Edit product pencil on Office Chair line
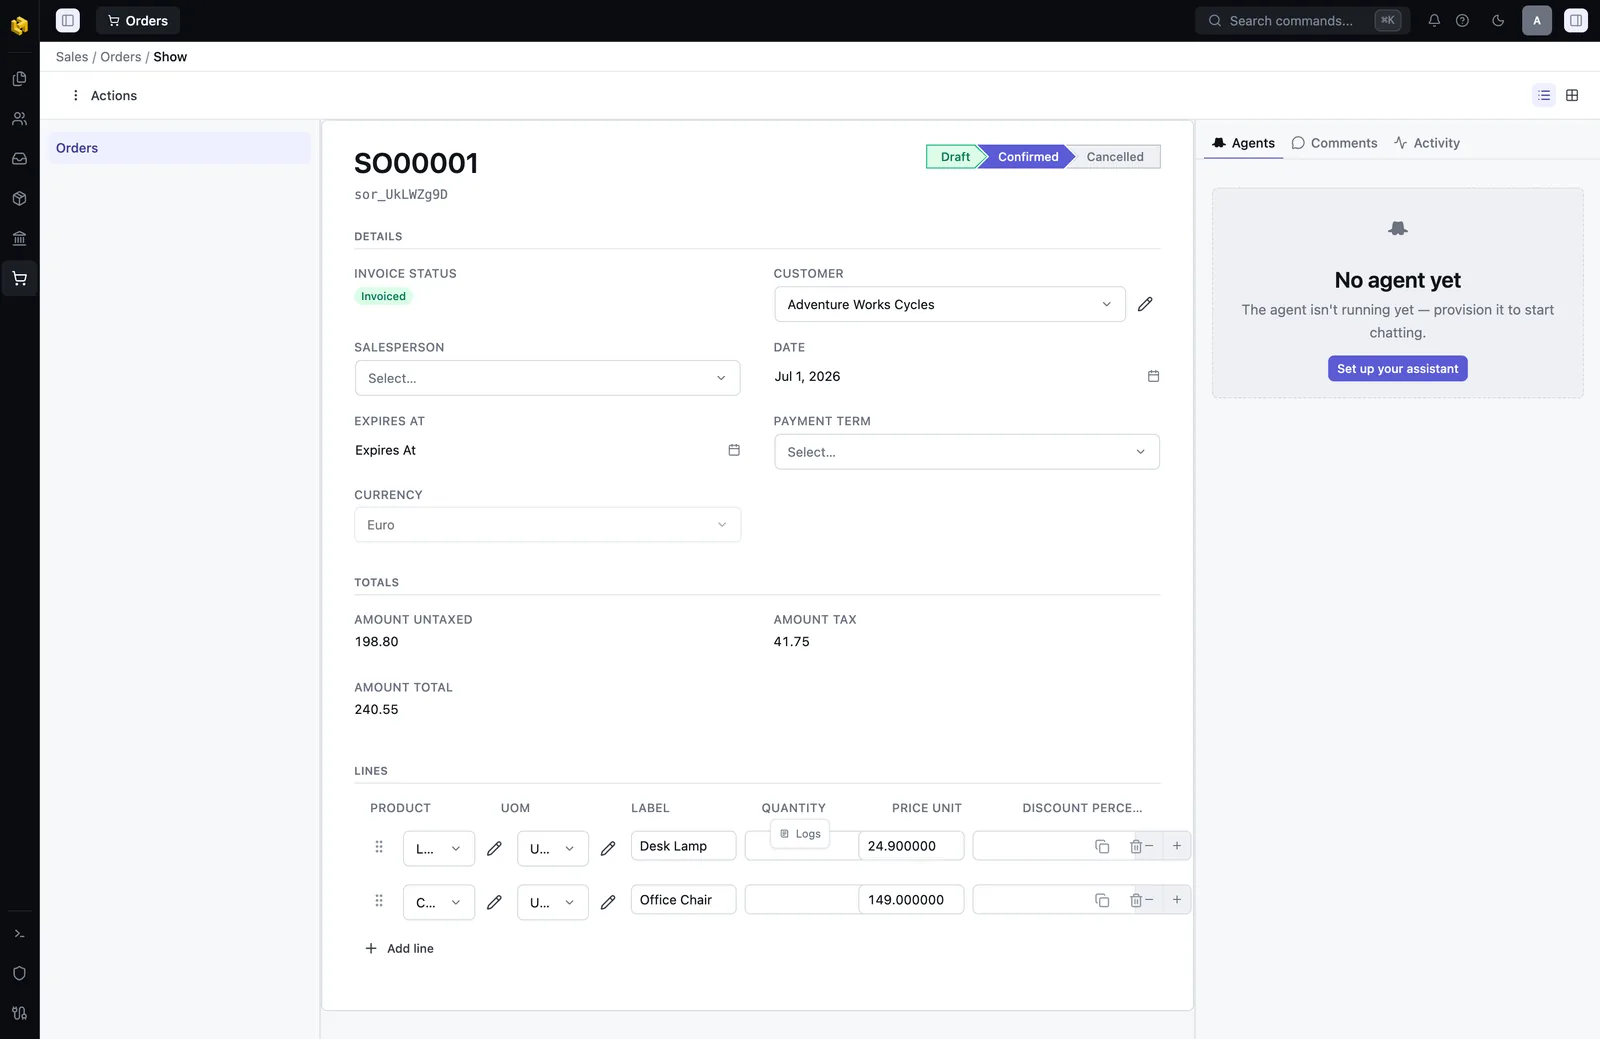Screen dimensions: 1600x1039 [x=494, y=902]
